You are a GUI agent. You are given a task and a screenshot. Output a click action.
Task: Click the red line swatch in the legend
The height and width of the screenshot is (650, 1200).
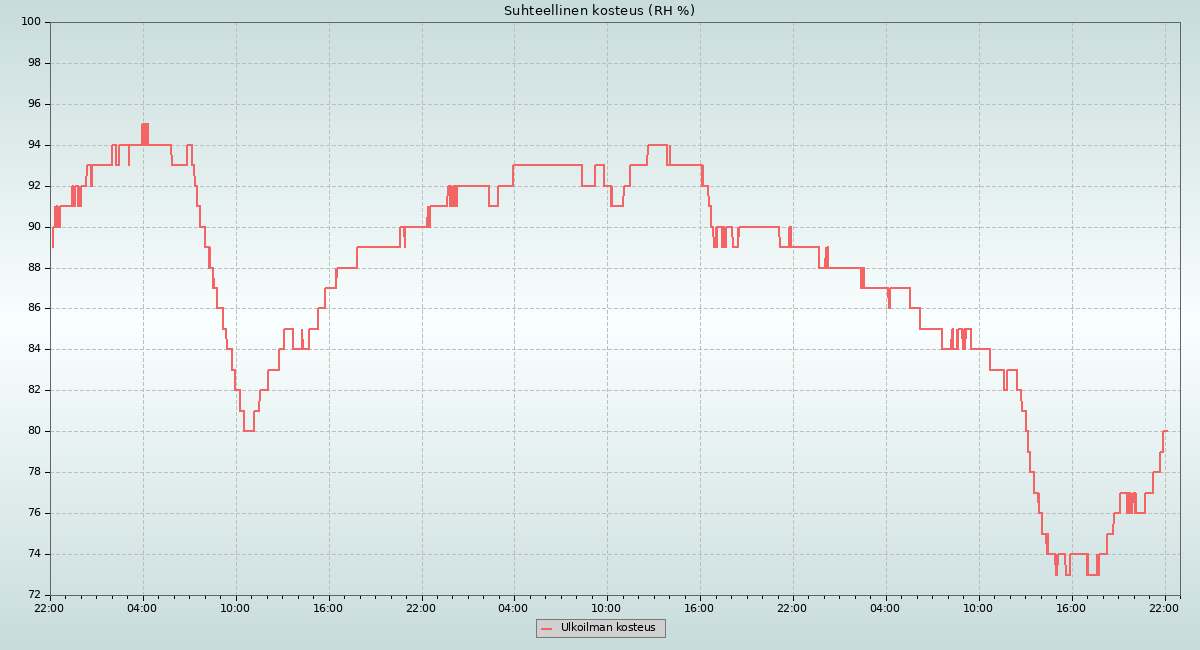tap(547, 629)
